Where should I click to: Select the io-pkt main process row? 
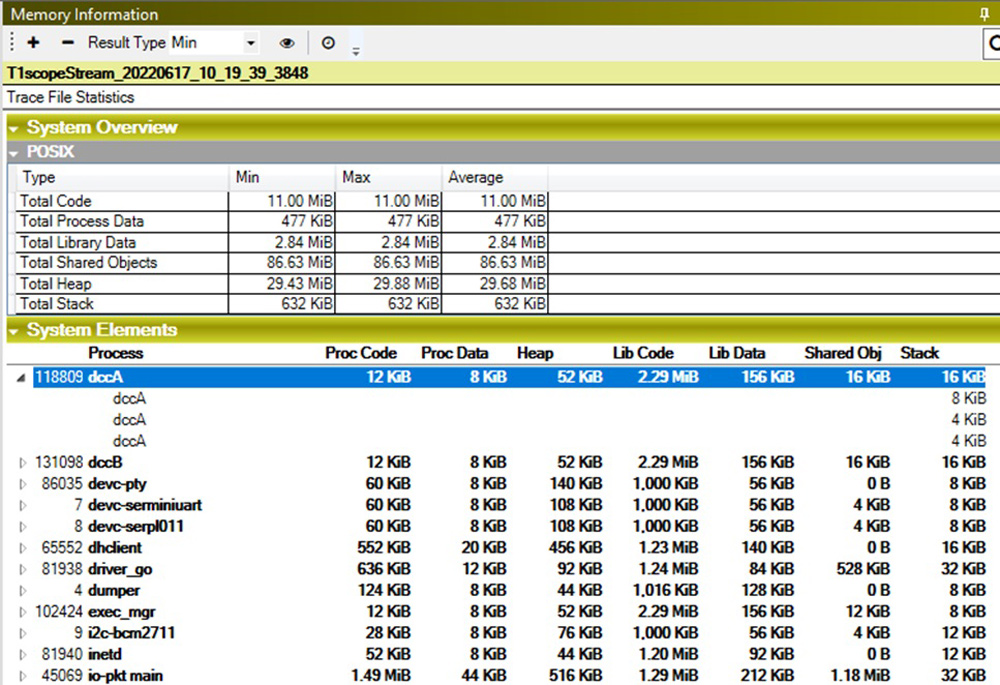point(125,676)
